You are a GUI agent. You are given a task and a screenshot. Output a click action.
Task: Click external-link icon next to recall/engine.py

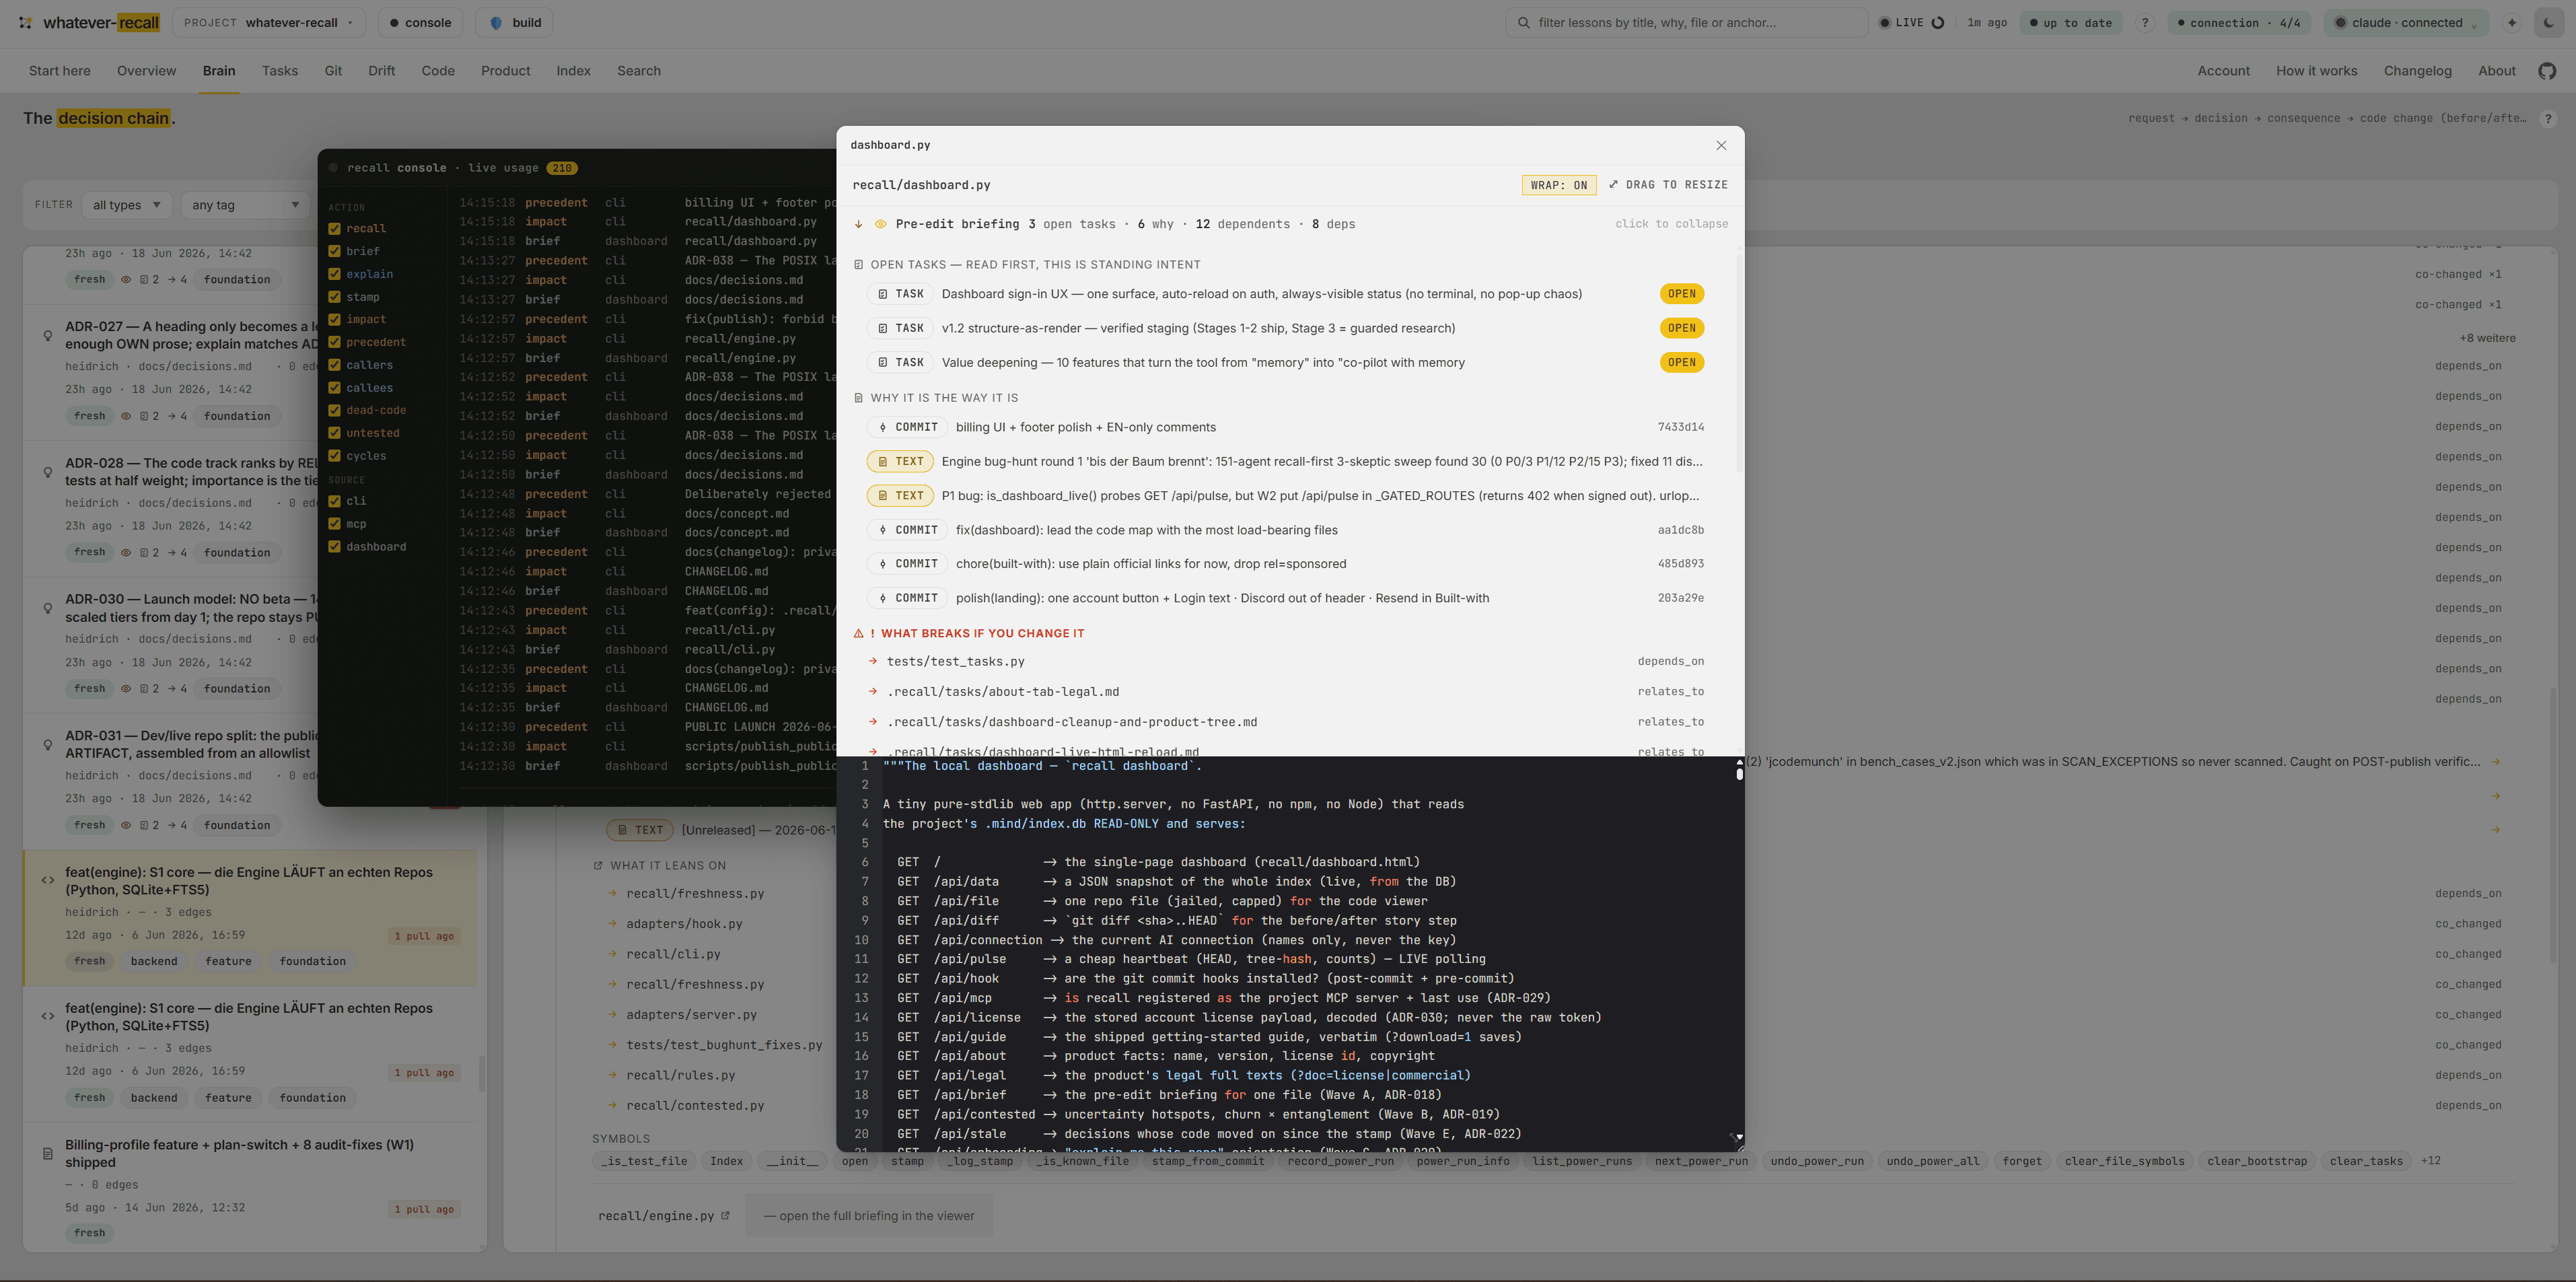[725, 1216]
